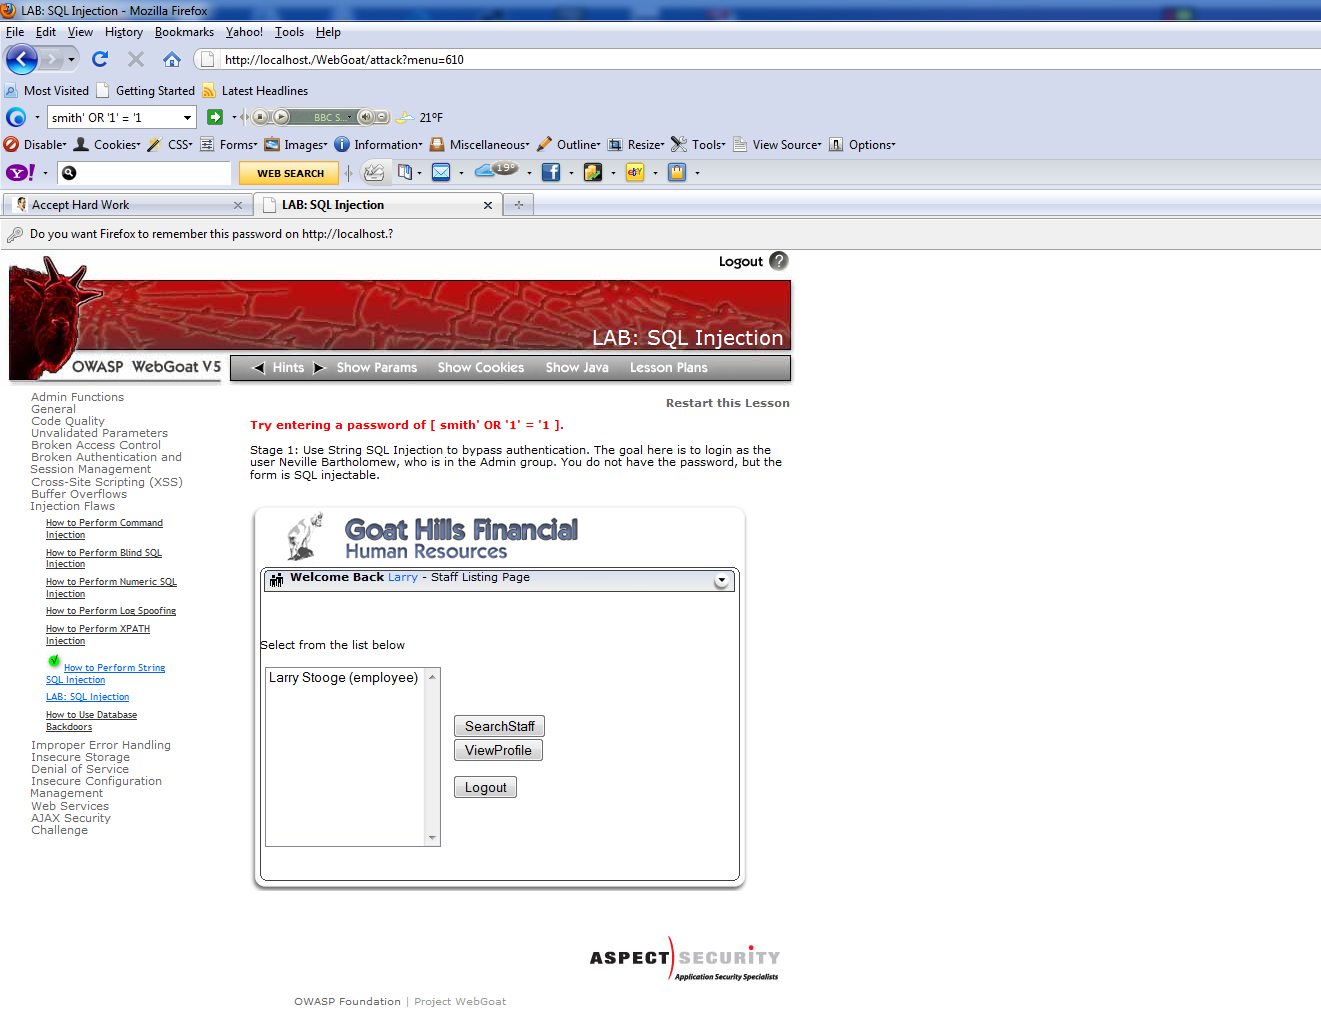Click the Hints previous left arrow

(259, 368)
